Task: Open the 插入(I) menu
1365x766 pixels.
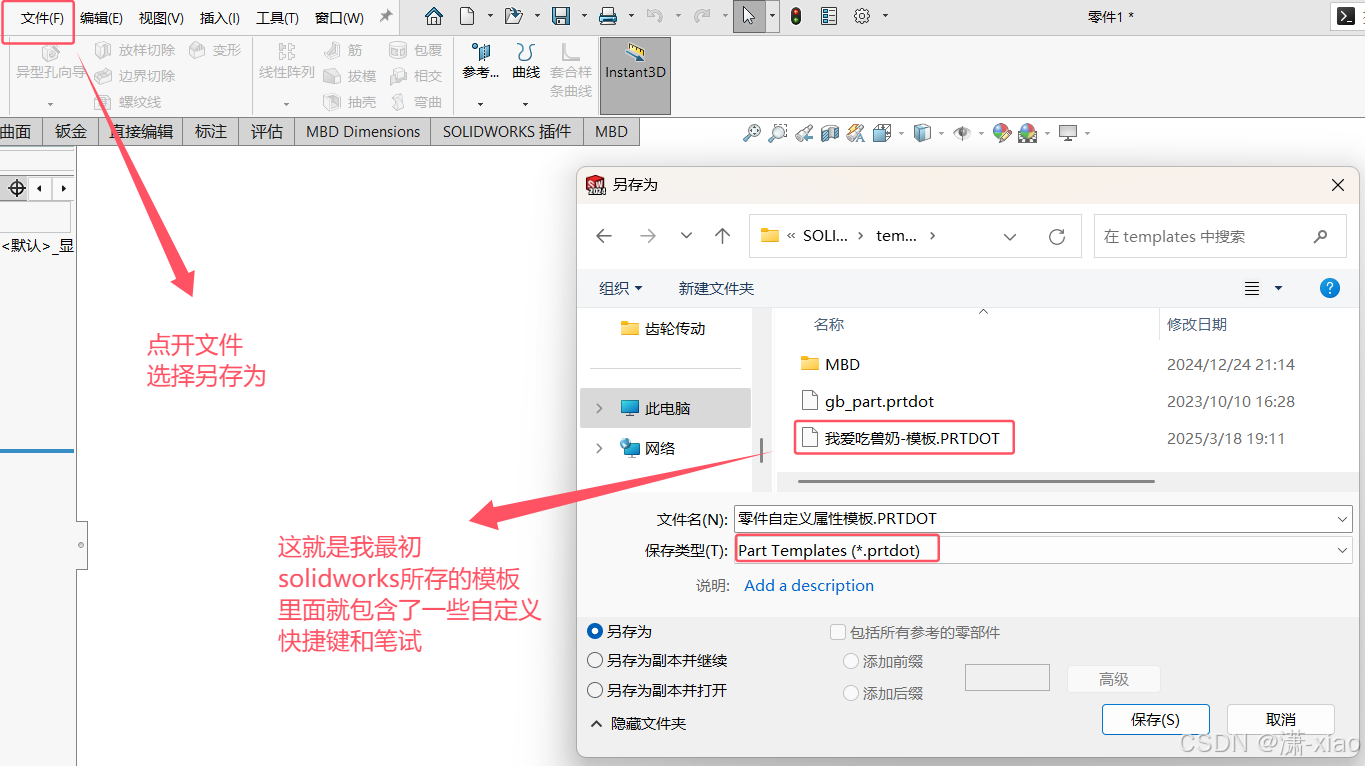Action: 220,18
